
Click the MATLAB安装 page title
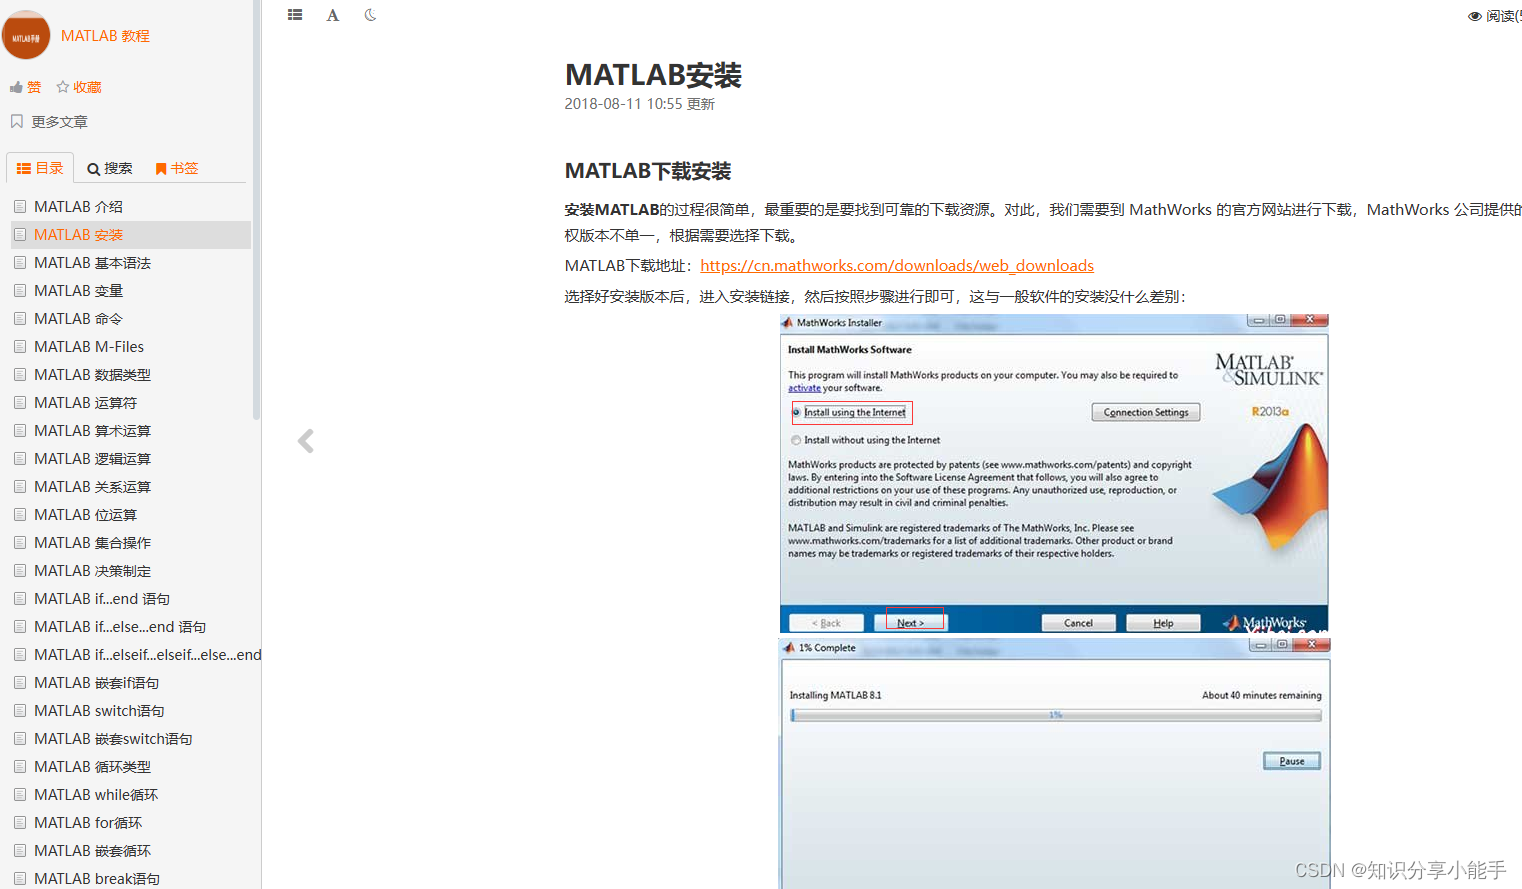pos(653,75)
